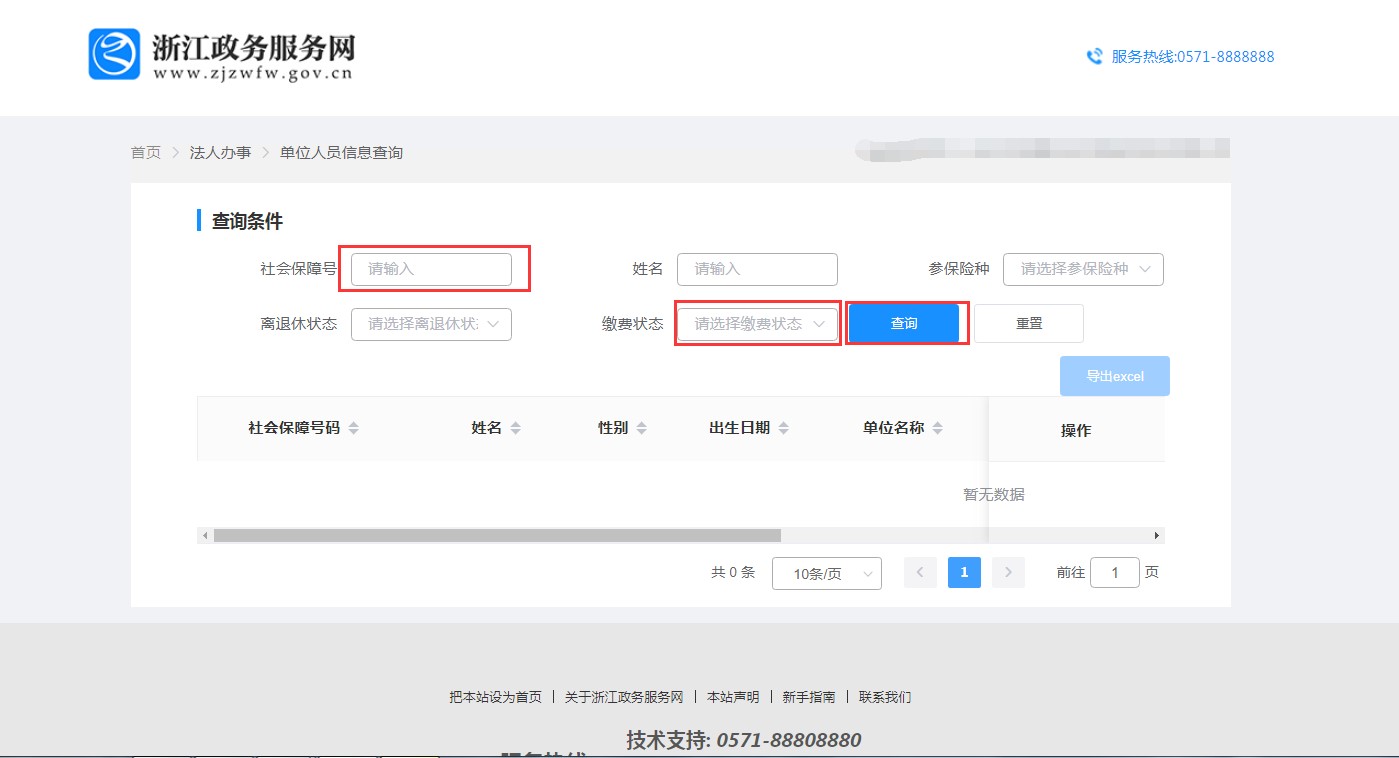Open 把本站设为首页 footer link
Screen dimensions: 1399x758
(495, 697)
